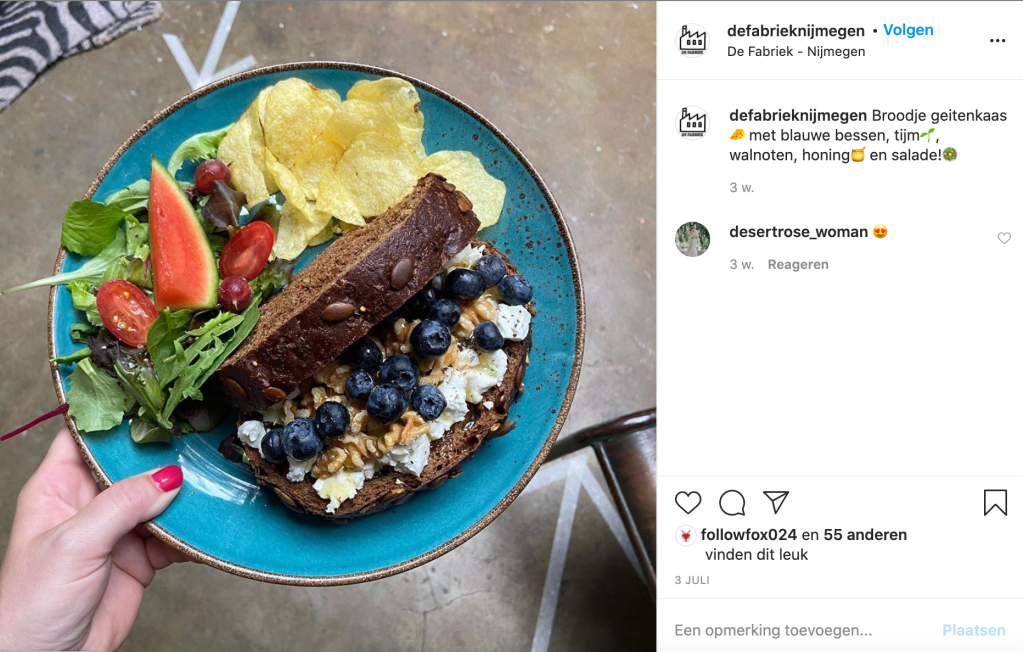Viewport: 1023px width, 652px height.
Task: Save the post with the bookmark icon
Action: 995,503
